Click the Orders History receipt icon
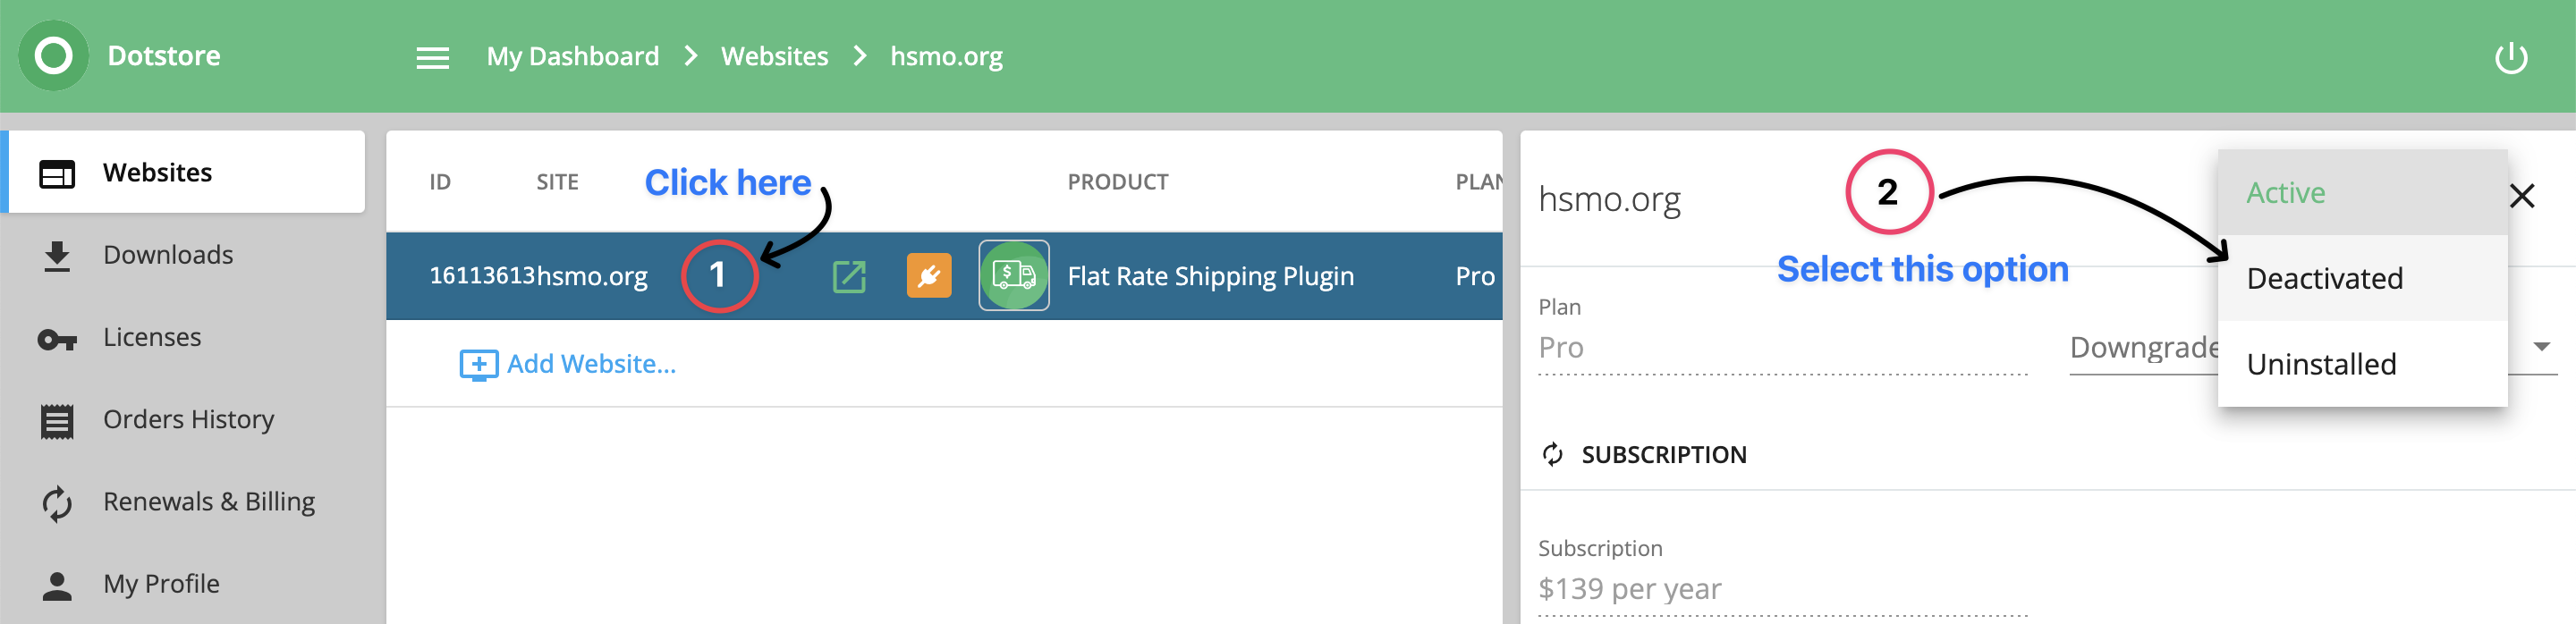 point(57,421)
